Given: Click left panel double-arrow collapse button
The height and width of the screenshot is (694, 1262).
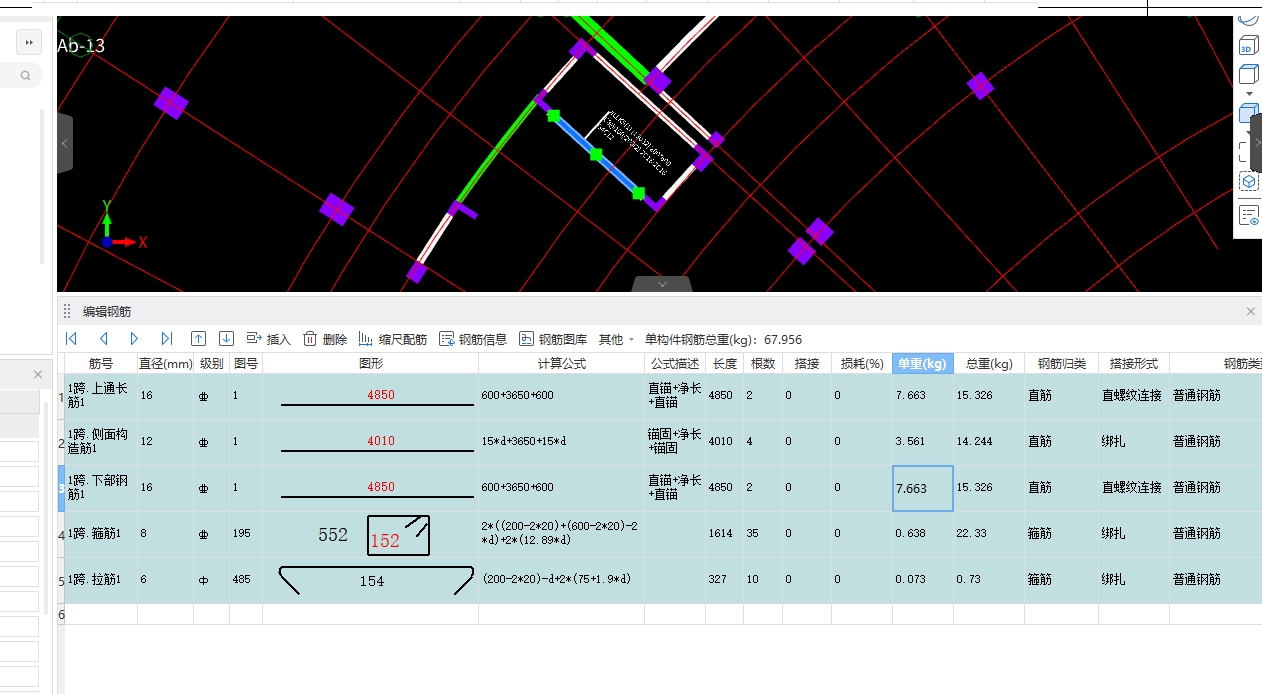Looking at the screenshot, I should [x=29, y=42].
